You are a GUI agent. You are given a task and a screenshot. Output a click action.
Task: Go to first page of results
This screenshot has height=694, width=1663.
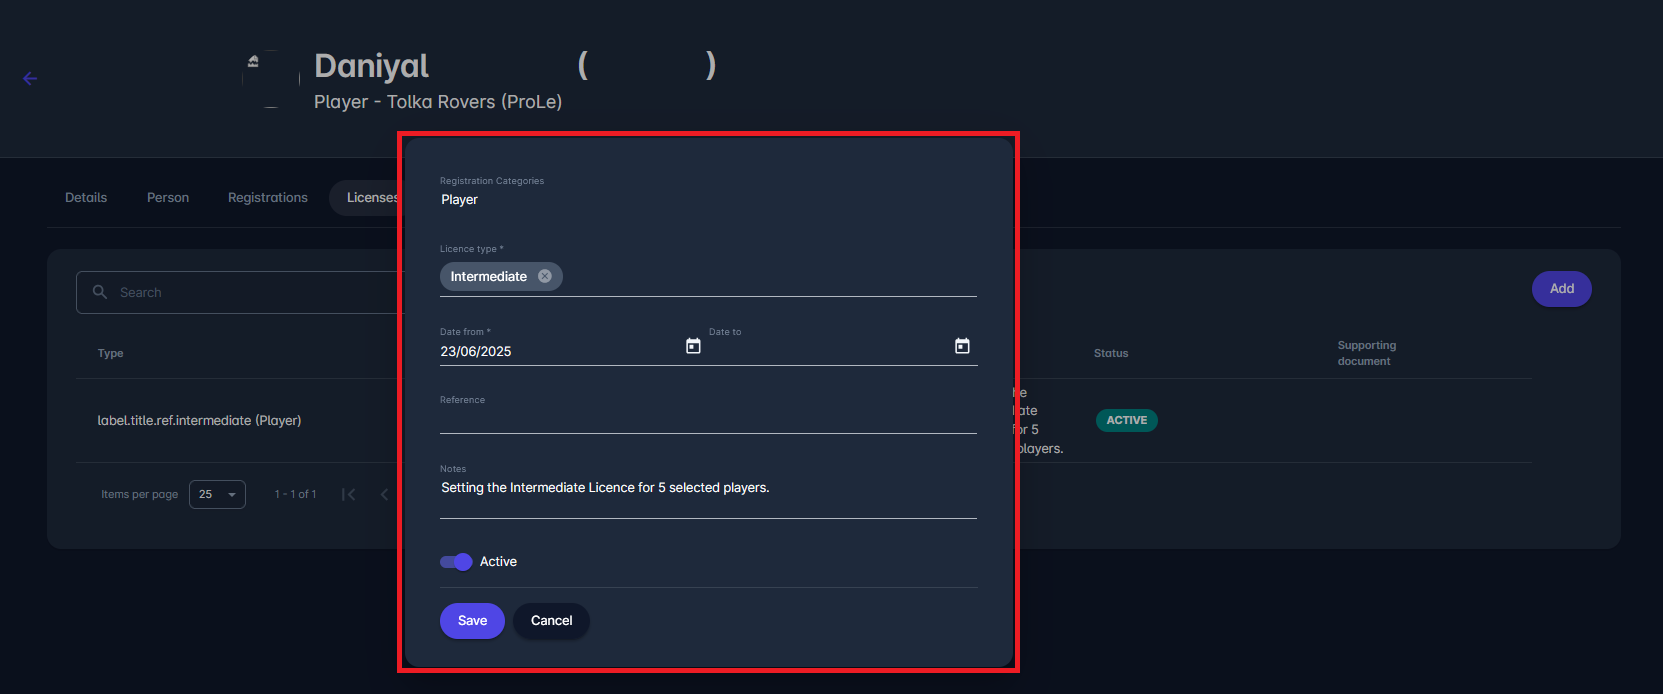click(x=348, y=494)
